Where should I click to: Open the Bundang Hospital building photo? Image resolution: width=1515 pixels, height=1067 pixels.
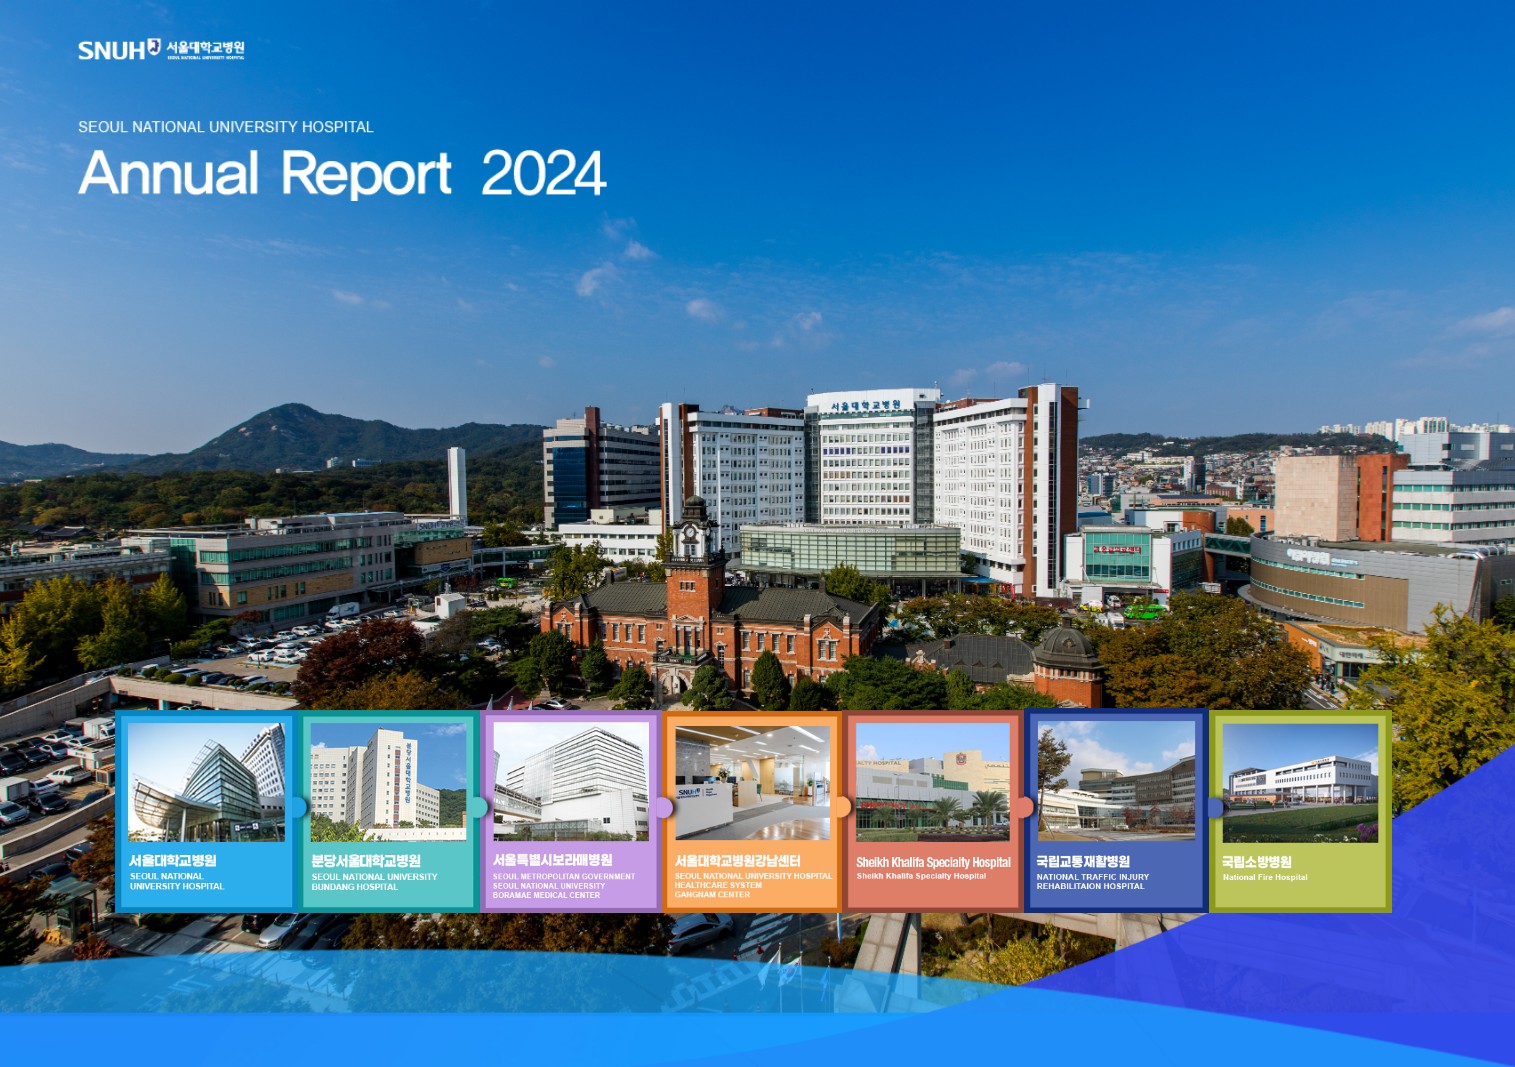point(388,782)
